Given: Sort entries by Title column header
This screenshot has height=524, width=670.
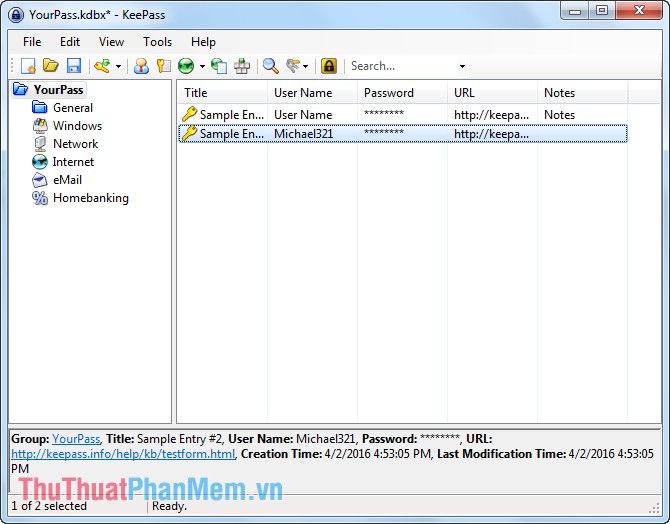Looking at the screenshot, I should click(223, 93).
